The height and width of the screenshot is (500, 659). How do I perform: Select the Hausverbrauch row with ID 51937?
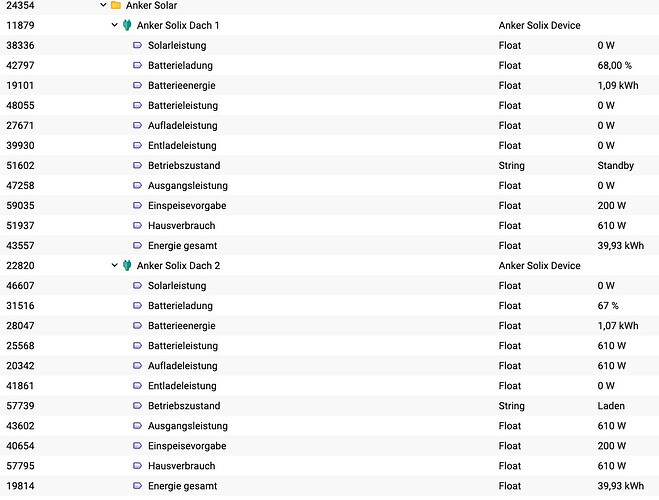[x=330, y=226]
